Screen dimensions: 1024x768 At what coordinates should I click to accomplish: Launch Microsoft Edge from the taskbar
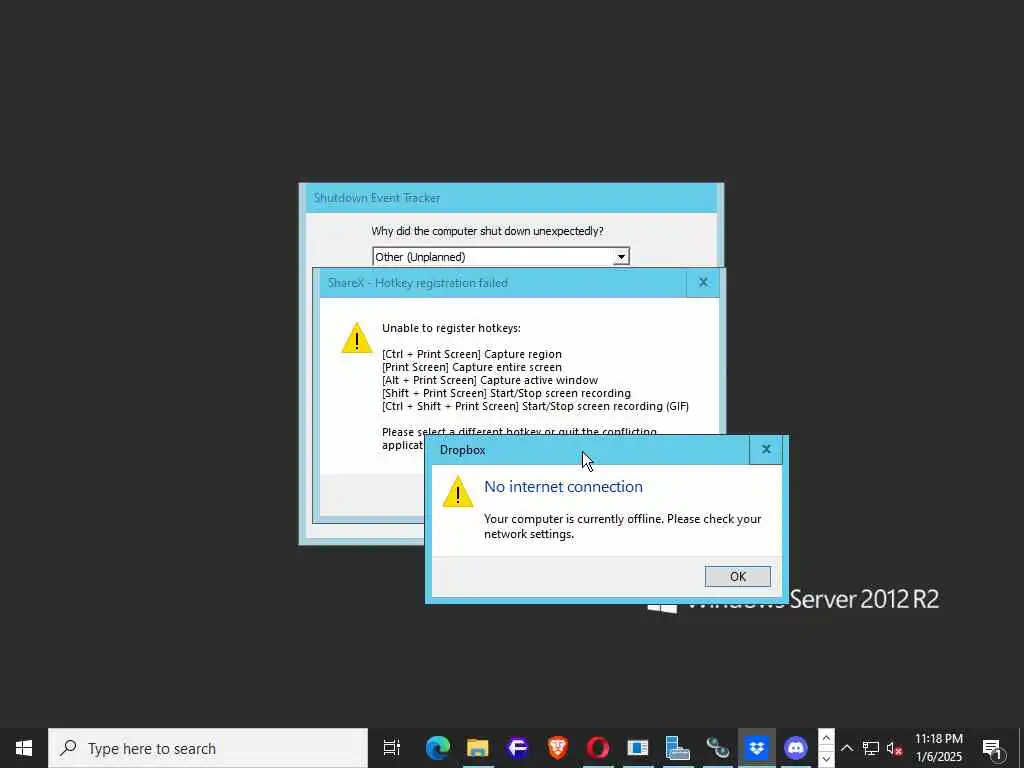pyautogui.click(x=438, y=748)
